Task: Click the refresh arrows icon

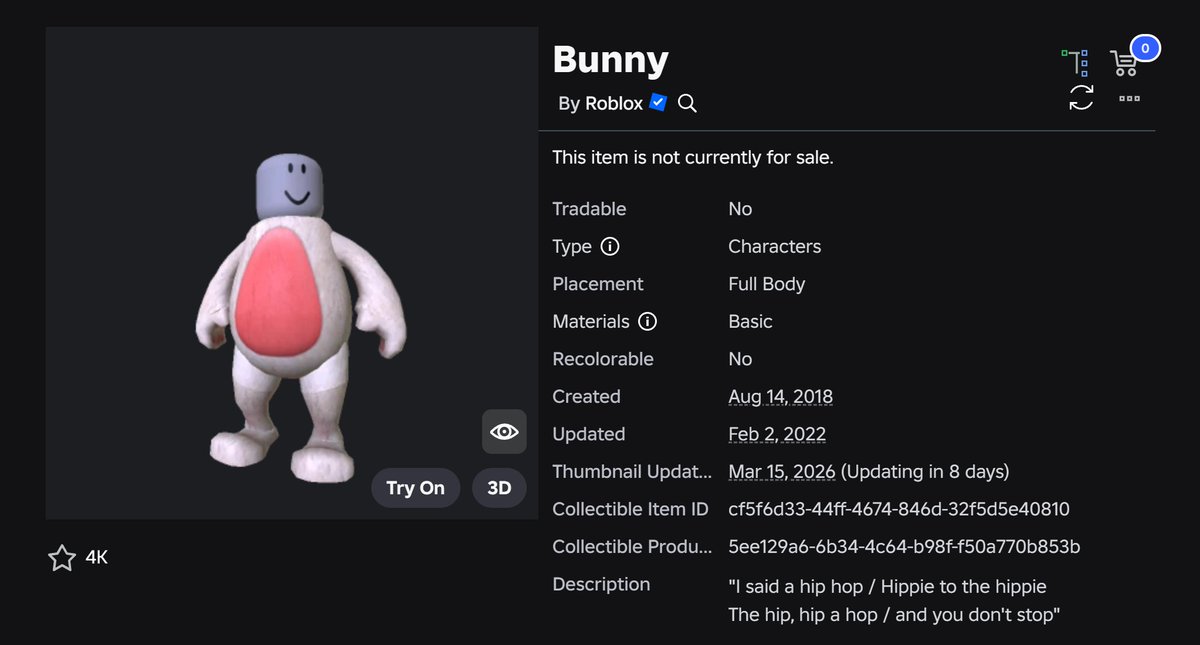Action: click(x=1081, y=98)
